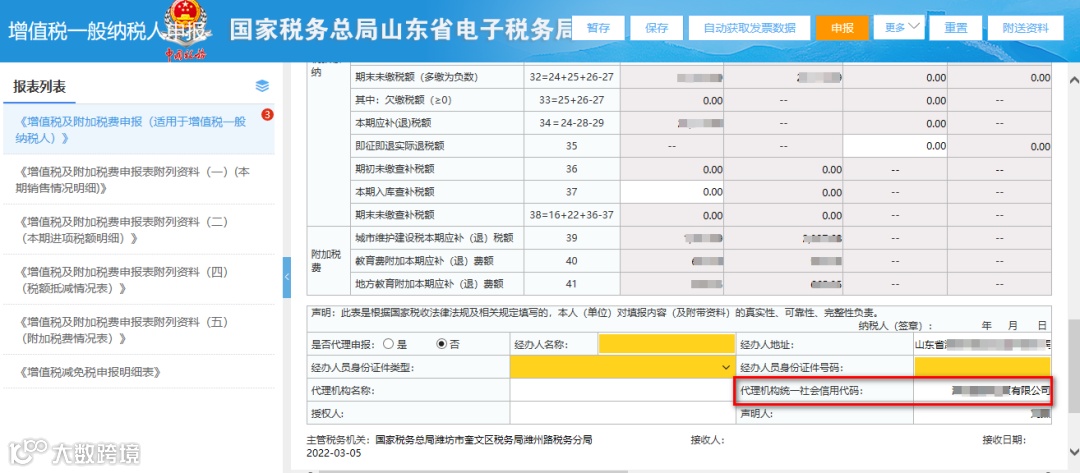The image size is (1080, 473).
Task: Open 附列资料（四）税额抵减情况表 report
Action: coord(138,280)
